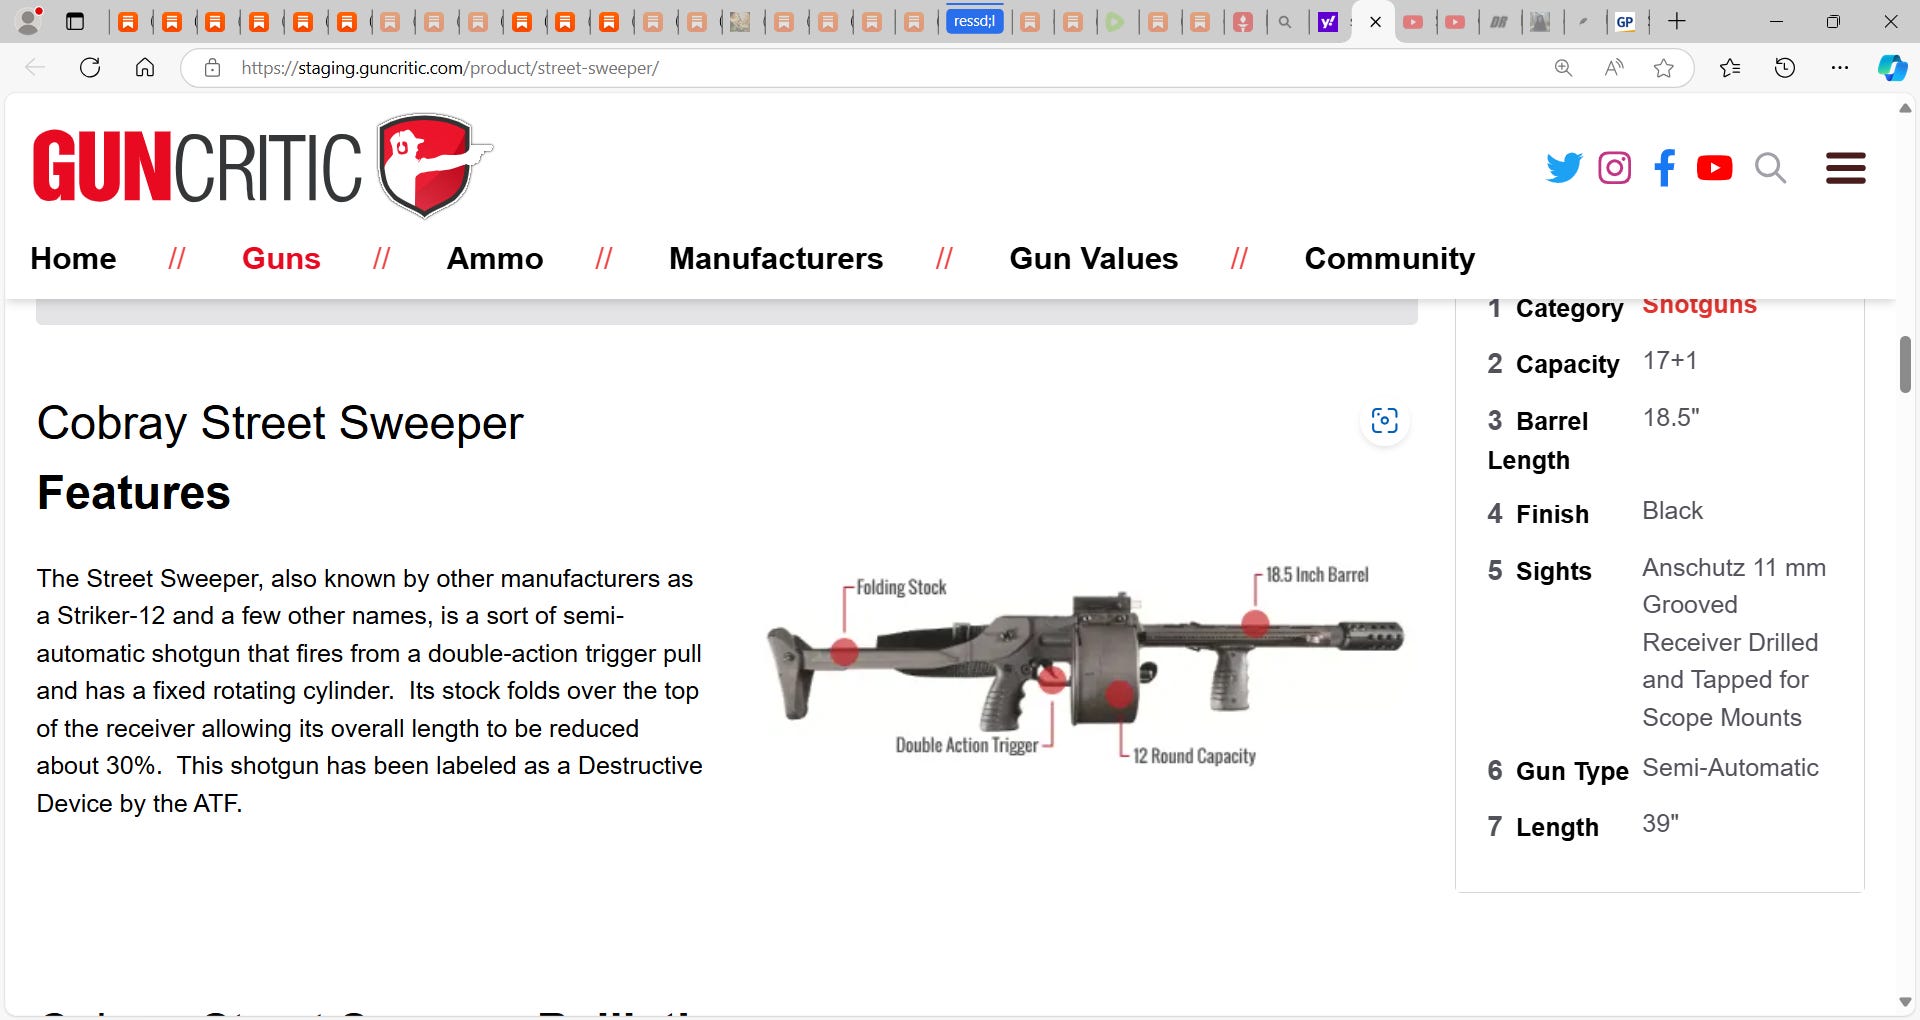Open the Manufacturers navigation item
The width and height of the screenshot is (1920, 1020).
tap(776, 259)
